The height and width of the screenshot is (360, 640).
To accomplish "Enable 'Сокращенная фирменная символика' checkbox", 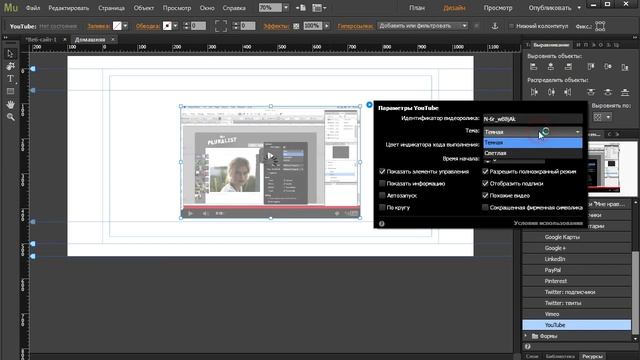I will (485, 207).
